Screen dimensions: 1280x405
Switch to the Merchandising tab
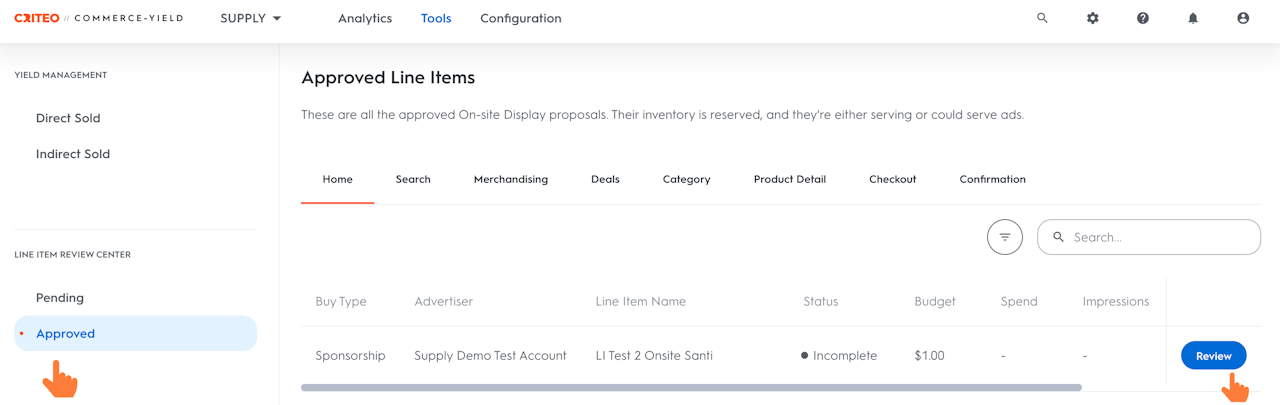tap(510, 179)
